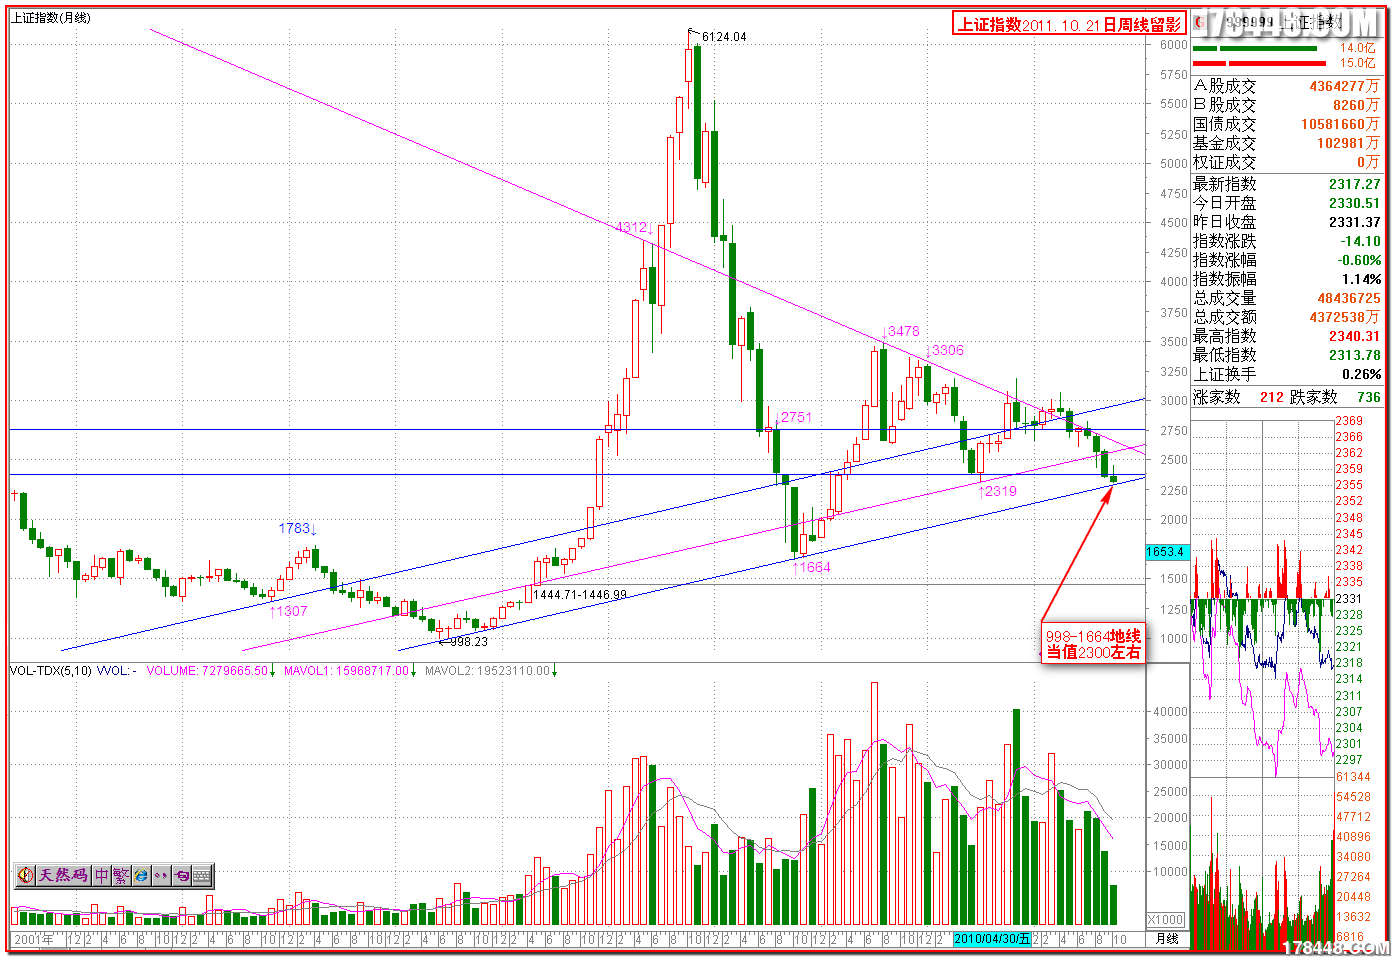
Task: Click the 2001年 label on time axis
Action: pyautogui.click(x=34, y=939)
